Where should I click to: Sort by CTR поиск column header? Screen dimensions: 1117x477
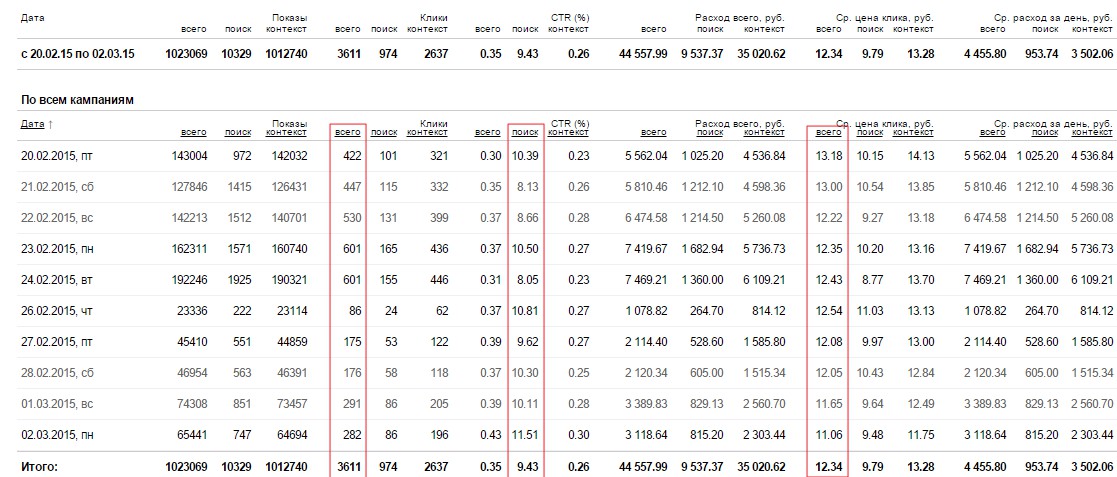[525, 132]
